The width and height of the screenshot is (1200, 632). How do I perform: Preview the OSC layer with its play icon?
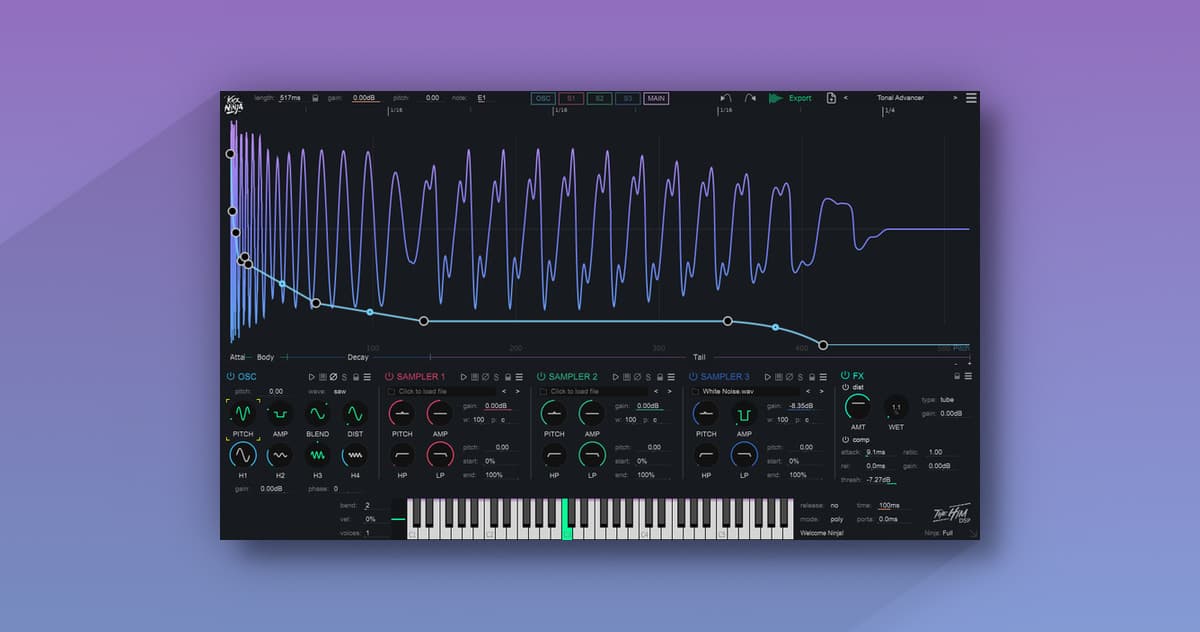coord(312,377)
